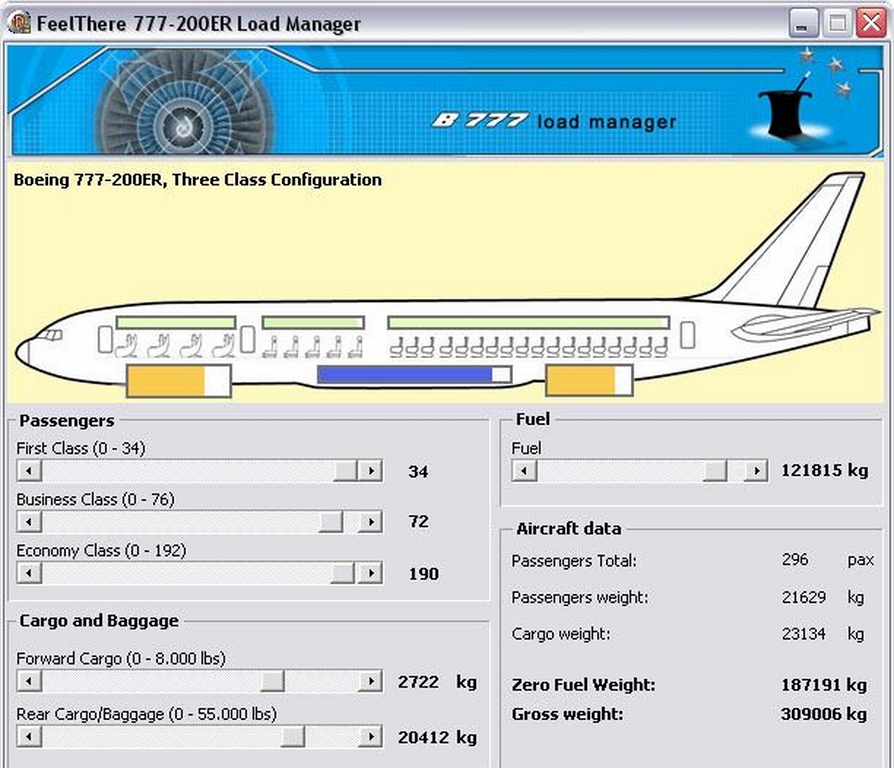Increase Rear Cargo/Baggage with right arrow
This screenshot has width=894, height=768.
tap(371, 736)
